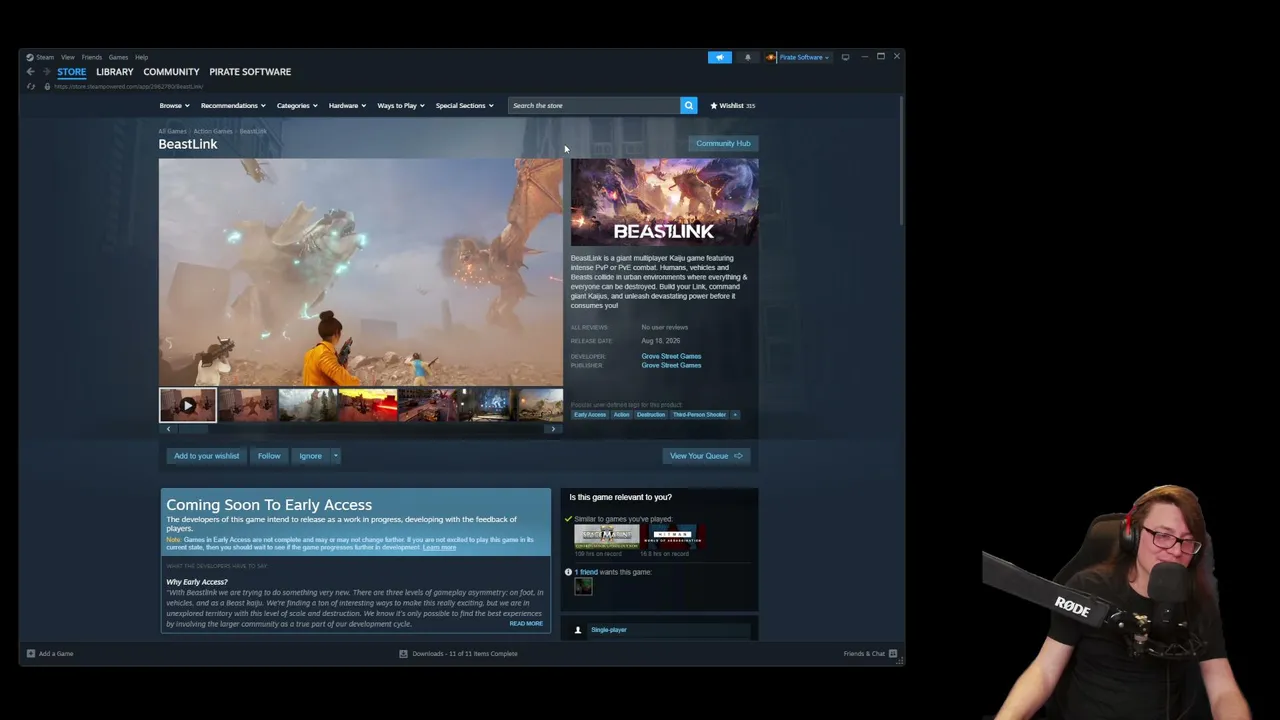Expand the Browse dropdown

(x=174, y=106)
